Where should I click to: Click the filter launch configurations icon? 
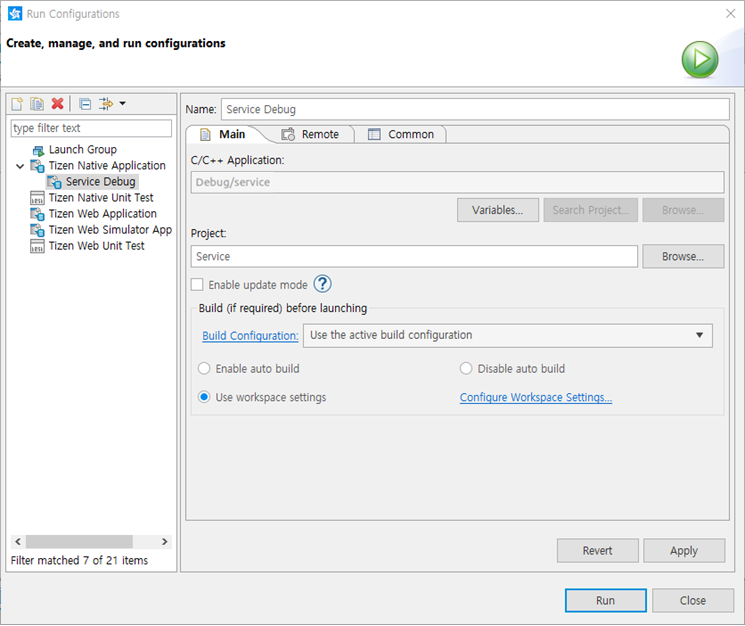coord(106,104)
